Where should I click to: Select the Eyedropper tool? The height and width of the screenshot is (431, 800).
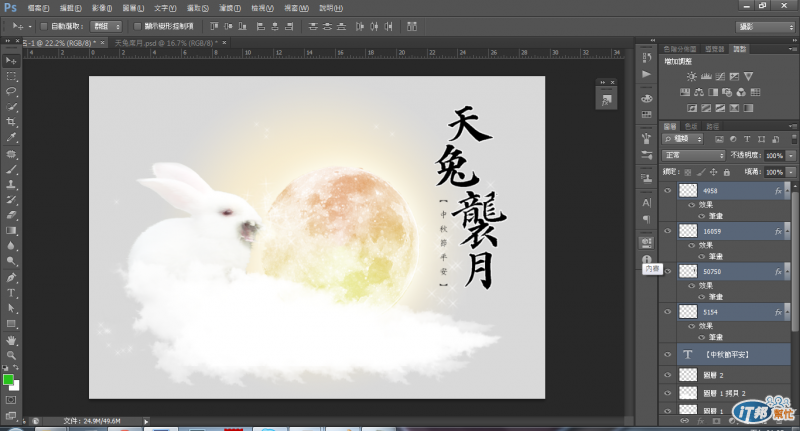(11, 137)
